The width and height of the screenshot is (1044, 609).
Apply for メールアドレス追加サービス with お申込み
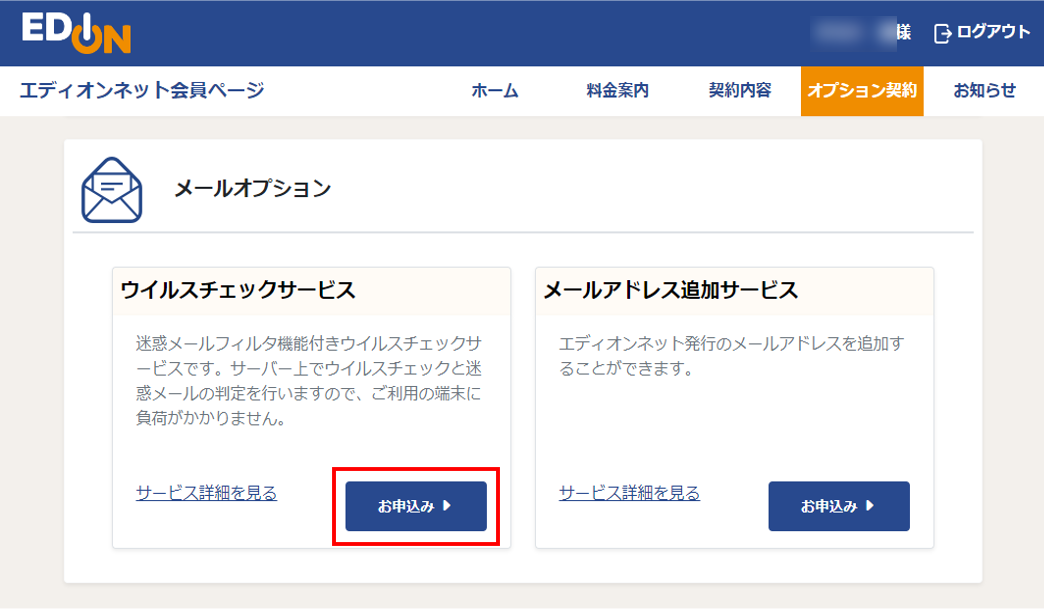[x=839, y=506]
